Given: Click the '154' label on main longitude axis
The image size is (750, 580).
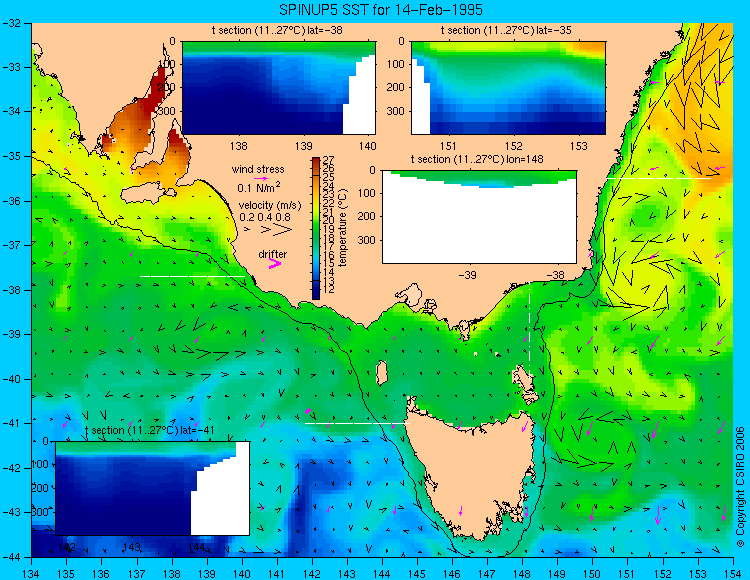Looking at the screenshot, I should click(x=733, y=574).
